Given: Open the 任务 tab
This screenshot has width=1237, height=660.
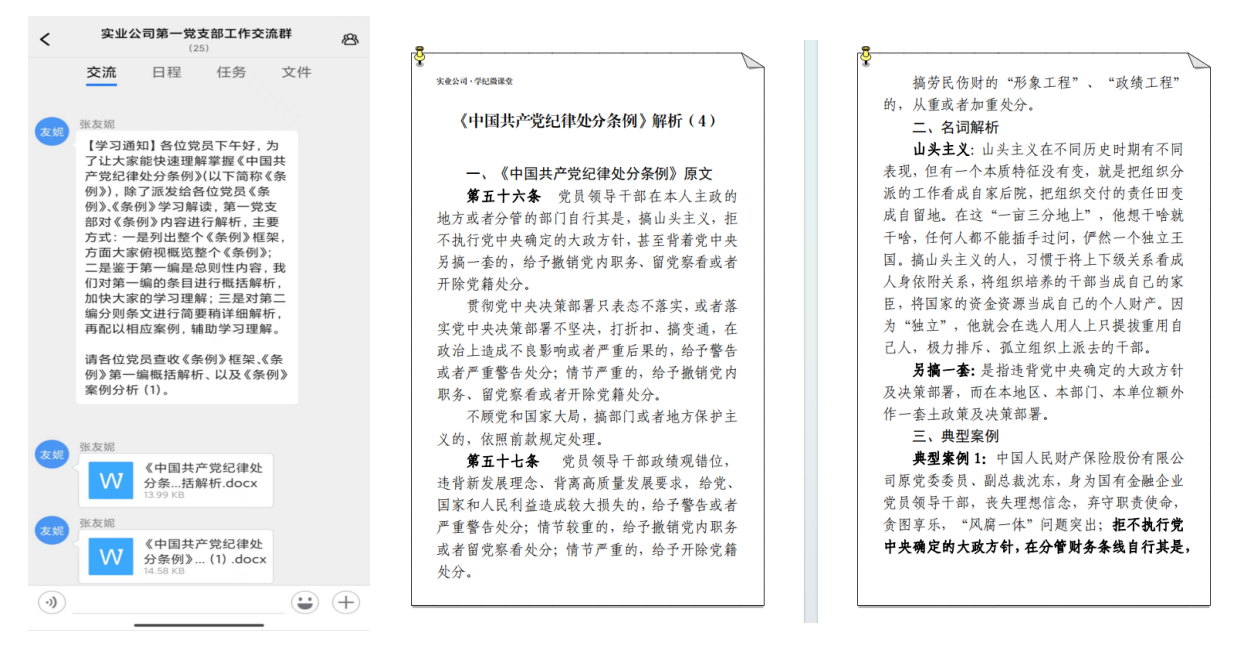Looking at the screenshot, I should 231,73.
